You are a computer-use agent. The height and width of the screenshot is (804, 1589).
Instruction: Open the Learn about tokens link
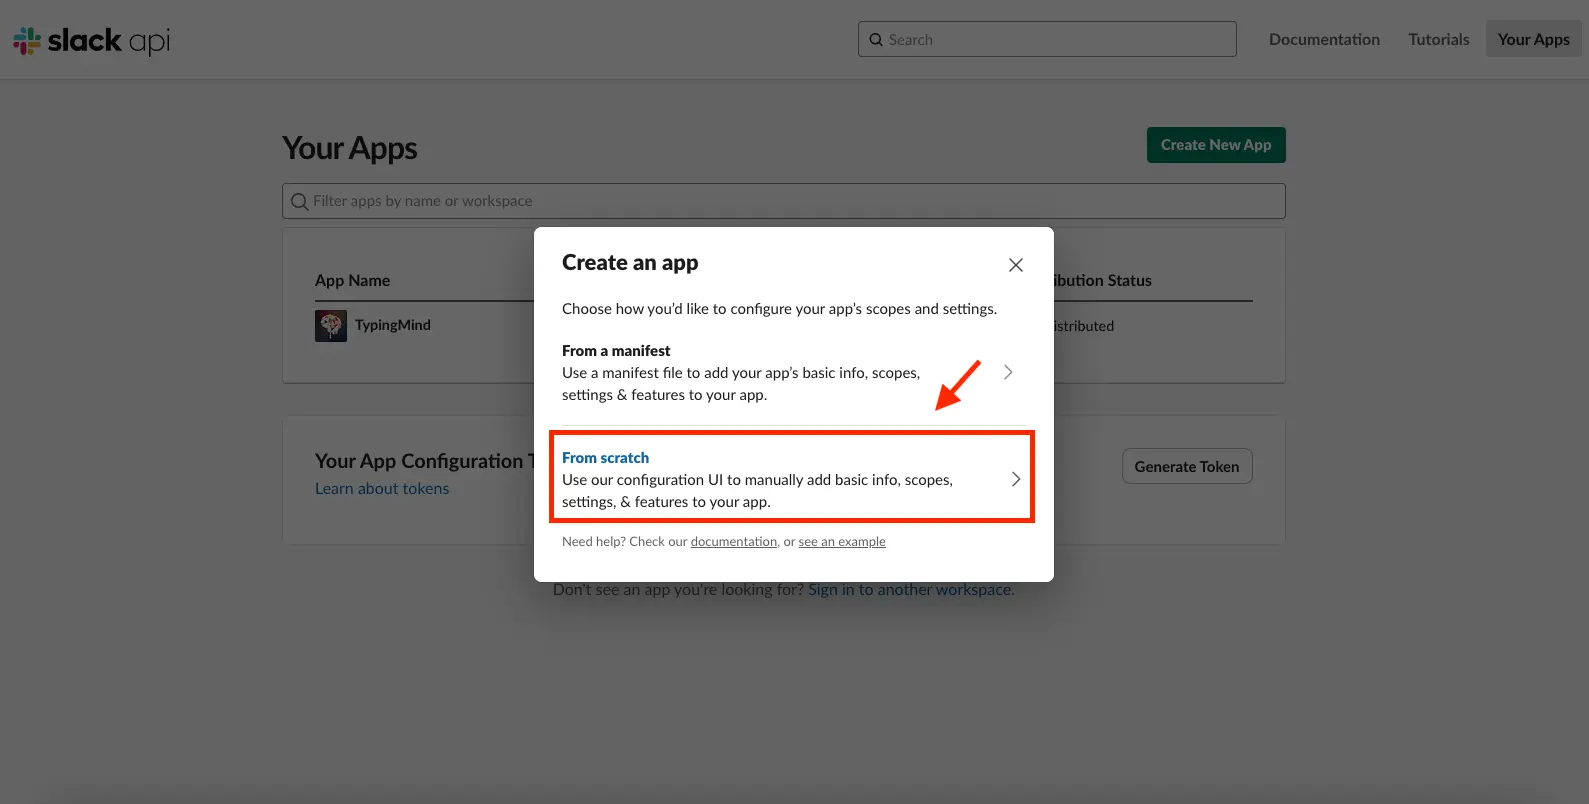click(x=382, y=489)
